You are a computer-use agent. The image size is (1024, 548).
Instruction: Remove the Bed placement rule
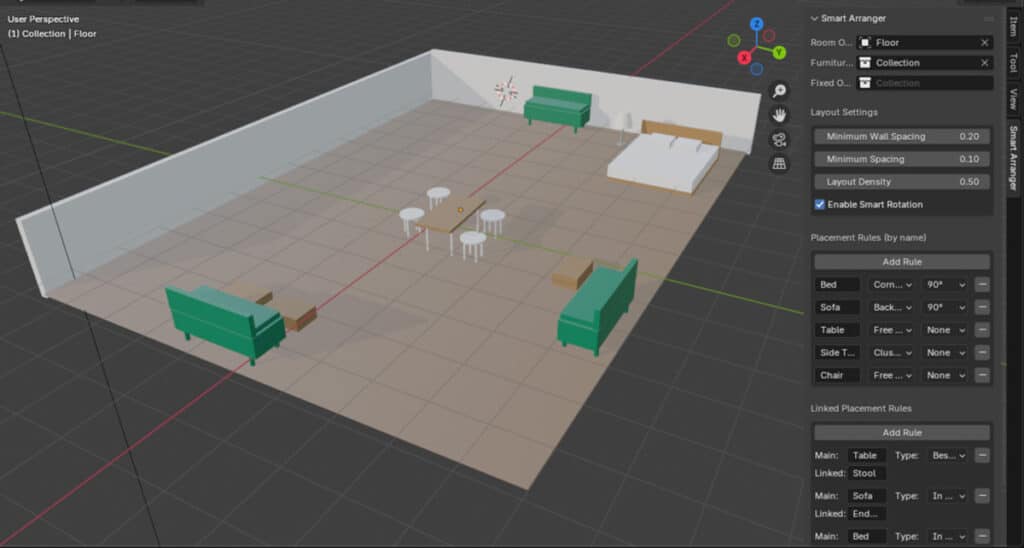coord(982,285)
